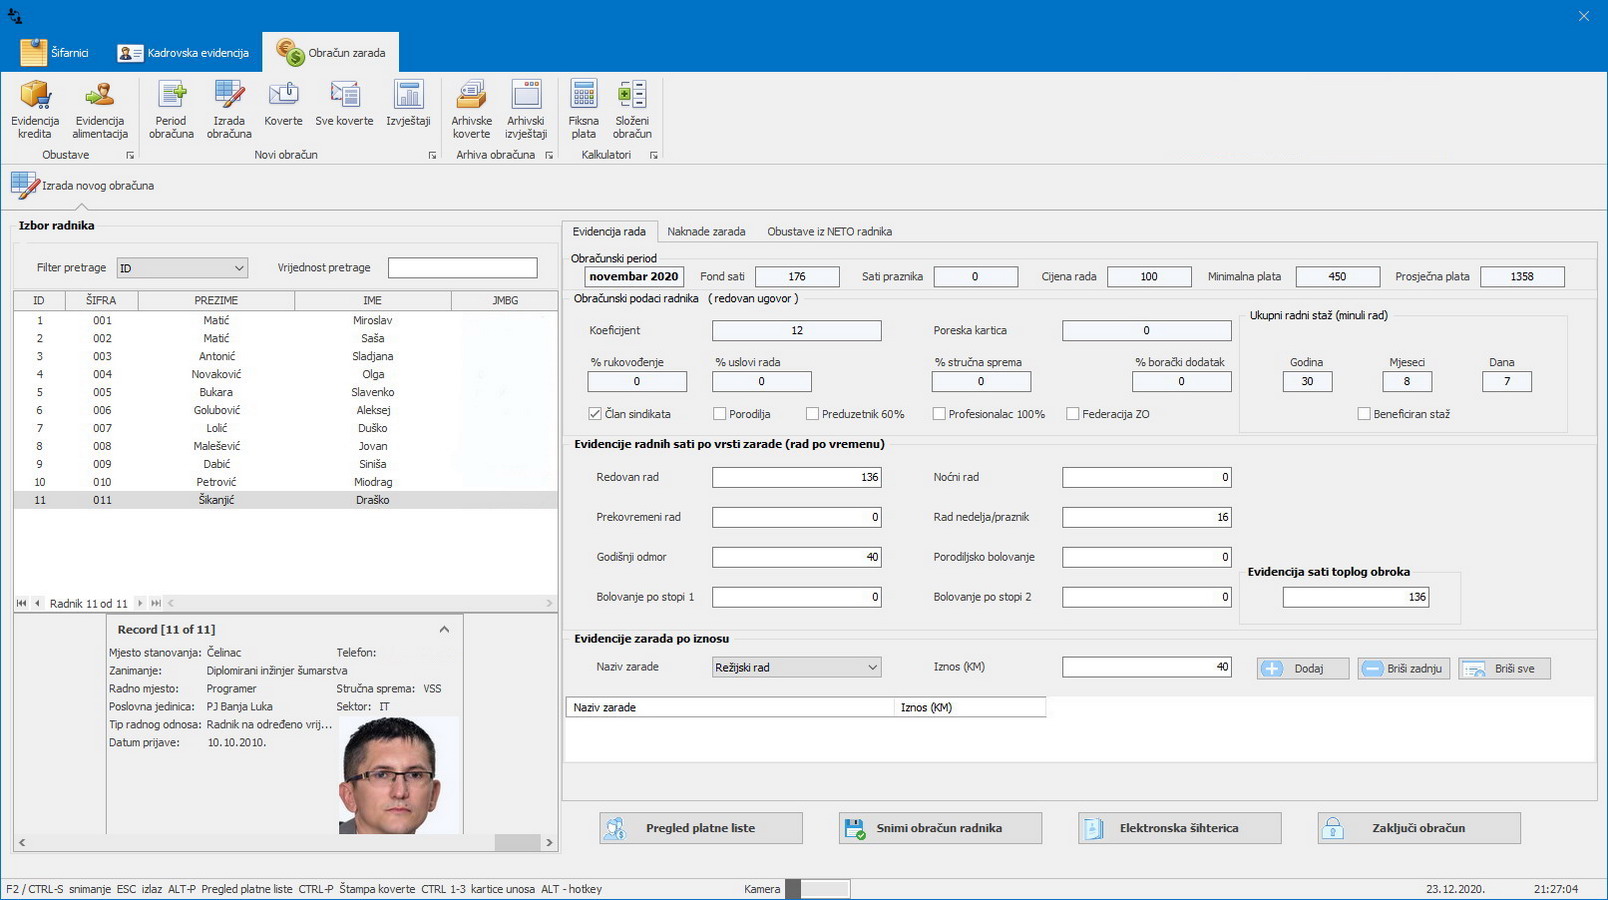Launch Izrada obračuna
1608x900 pixels.
[229, 109]
